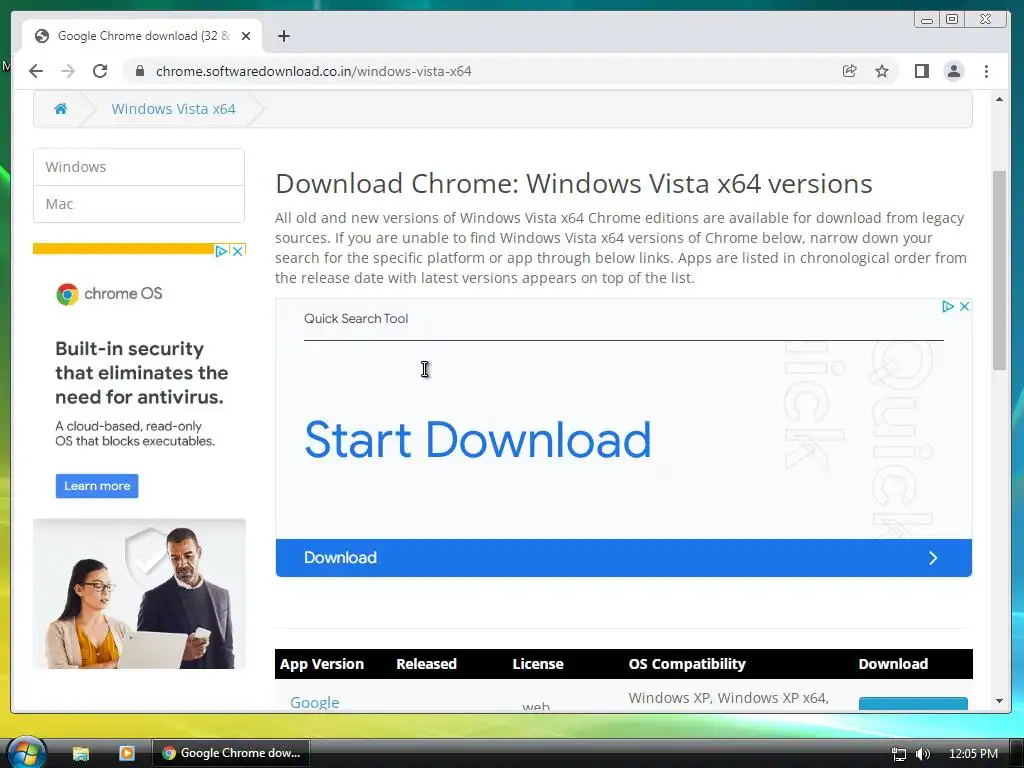Viewport: 1024px width, 768px height.
Task: Close the Quick Search Tool ad
Action: click(964, 306)
